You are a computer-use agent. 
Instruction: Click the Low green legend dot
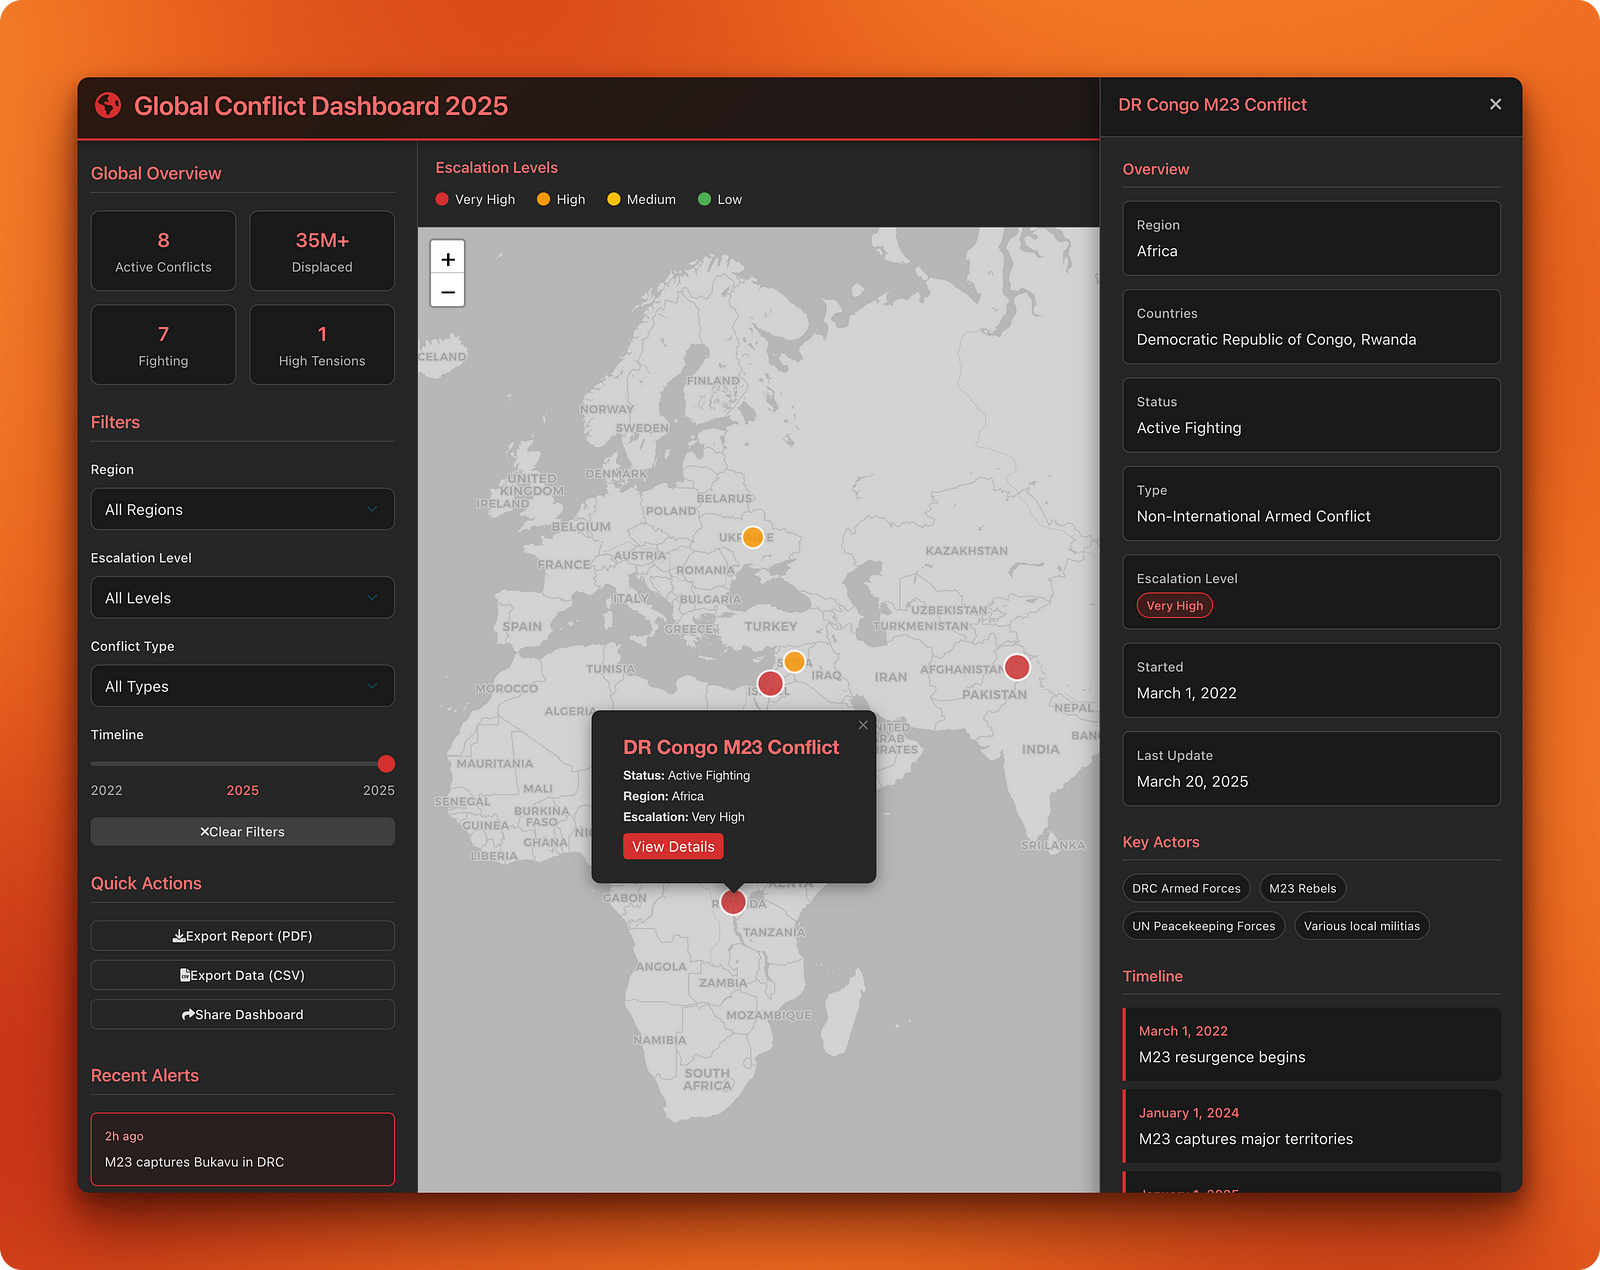(704, 199)
